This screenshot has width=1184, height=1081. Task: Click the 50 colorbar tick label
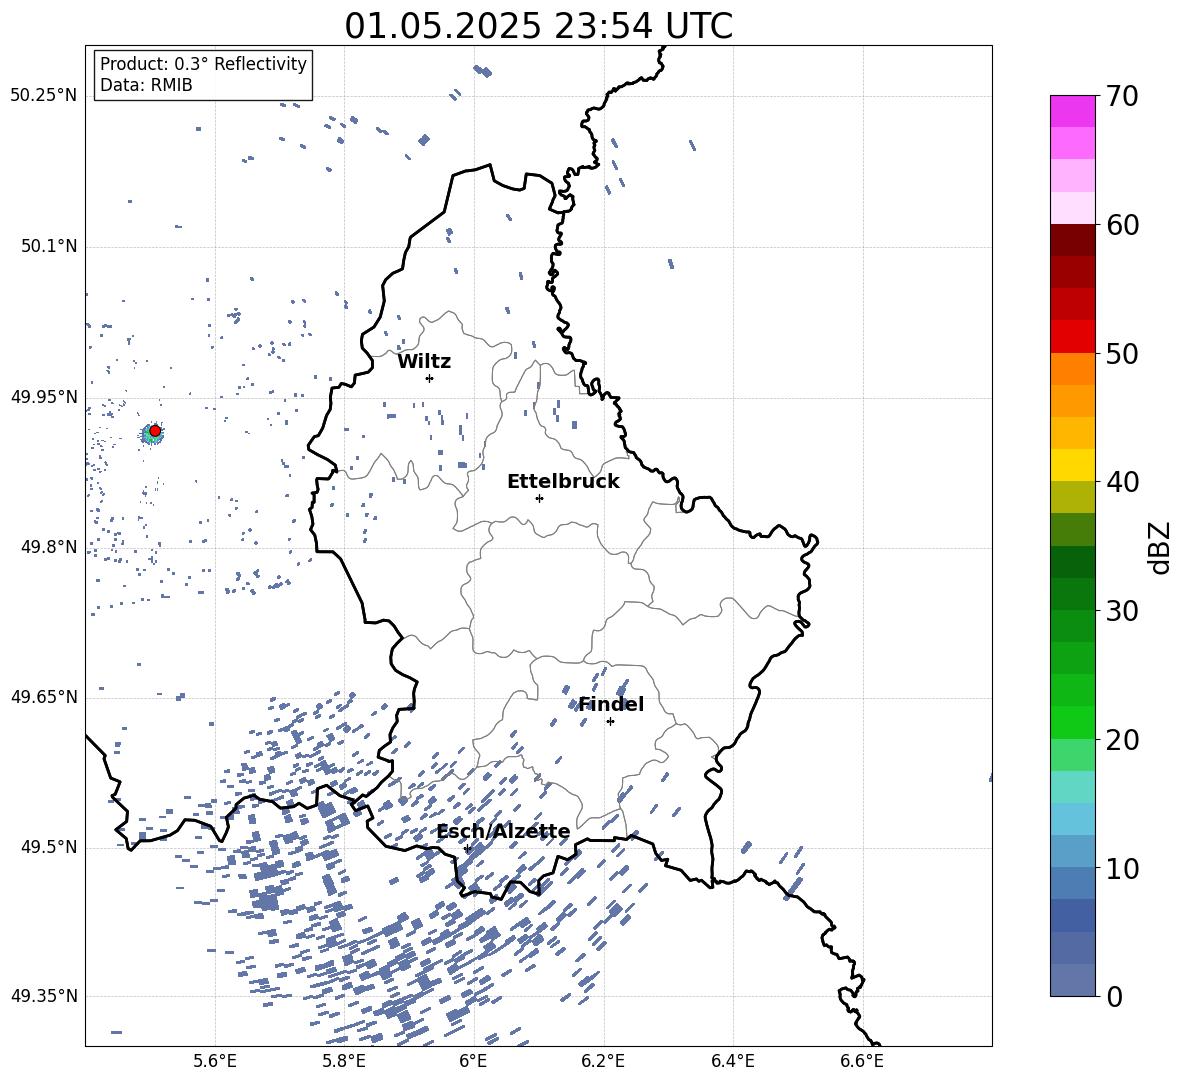[1122, 353]
